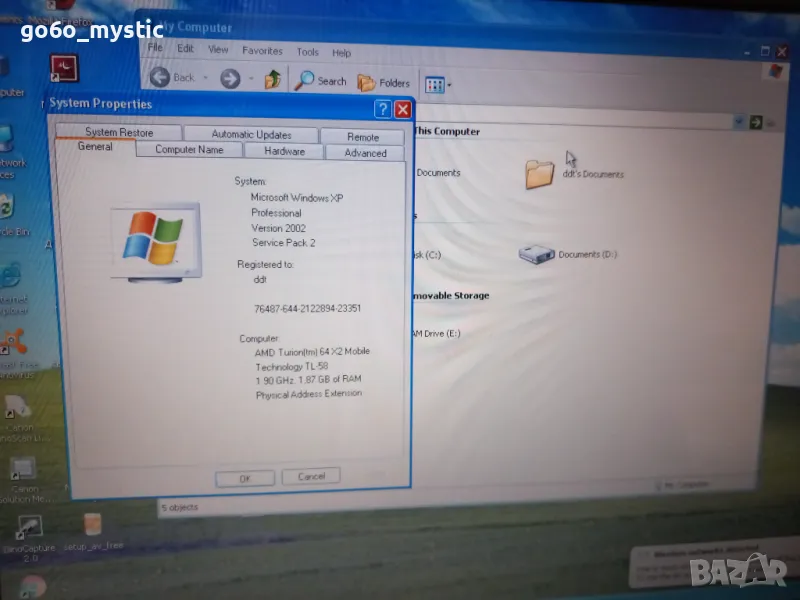Open the address bar dropdown arrow
800x600 pixels.
click(739, 121)
